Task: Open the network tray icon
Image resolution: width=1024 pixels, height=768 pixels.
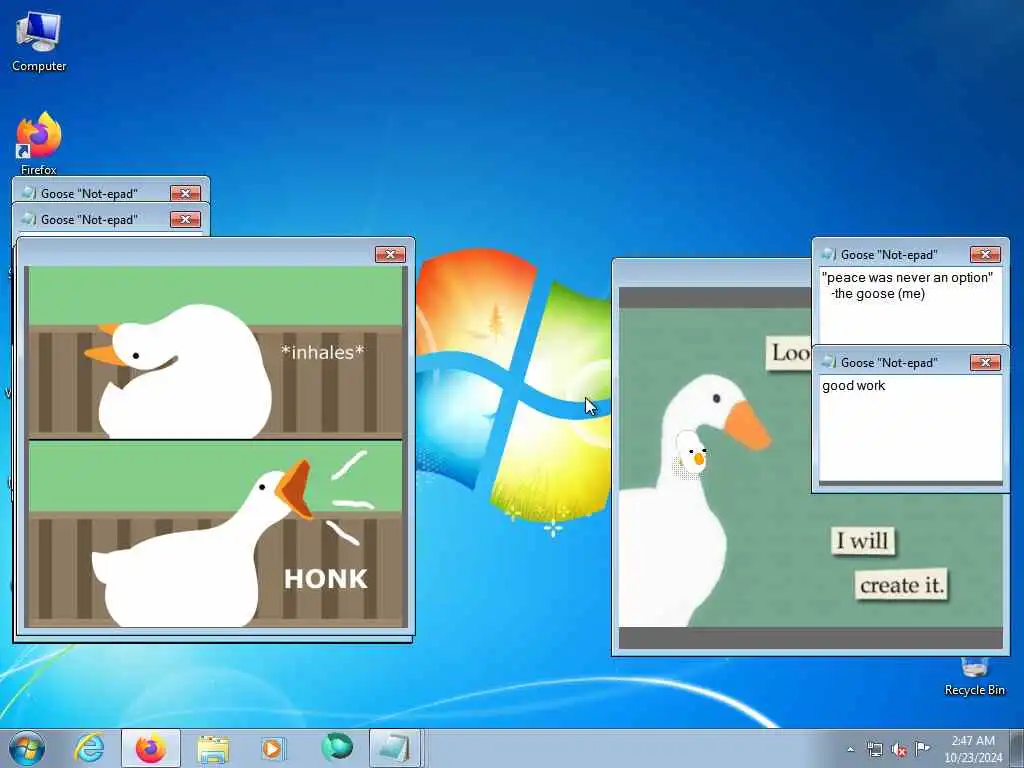Action: pyautogui.click(x=874, y=750)
